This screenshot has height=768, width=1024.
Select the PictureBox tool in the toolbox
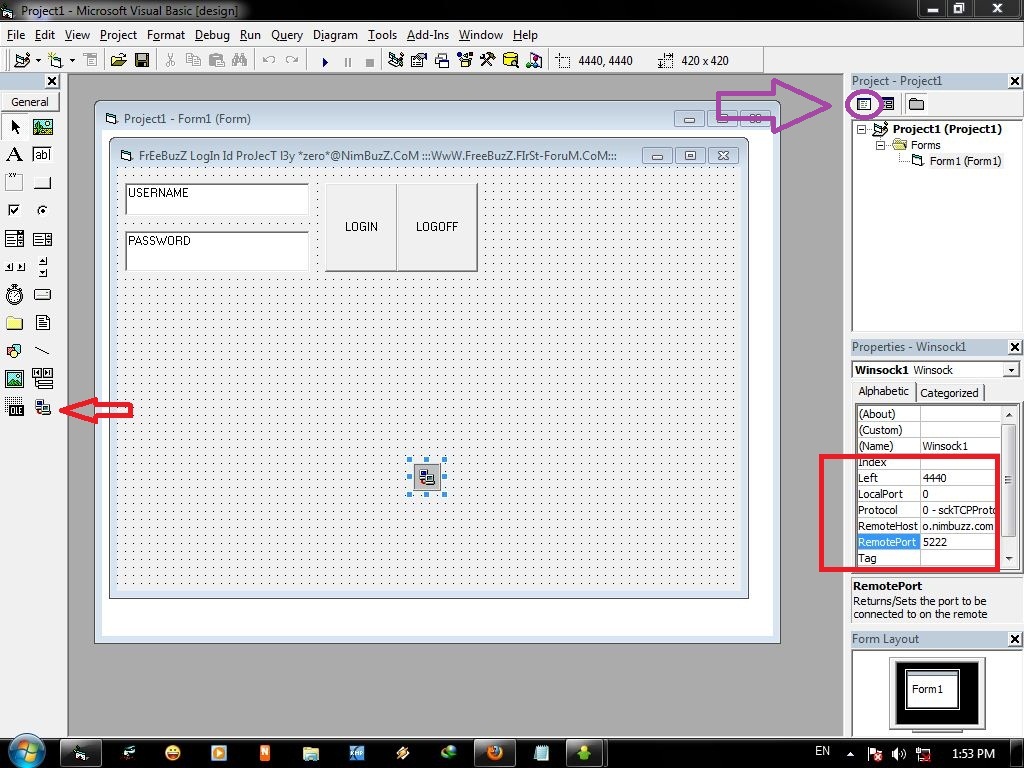[42, 127]
